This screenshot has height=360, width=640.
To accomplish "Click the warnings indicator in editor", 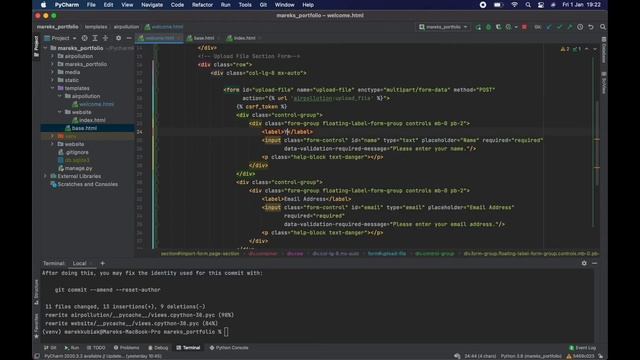I will pyautogui.click(x=565, y=49).
